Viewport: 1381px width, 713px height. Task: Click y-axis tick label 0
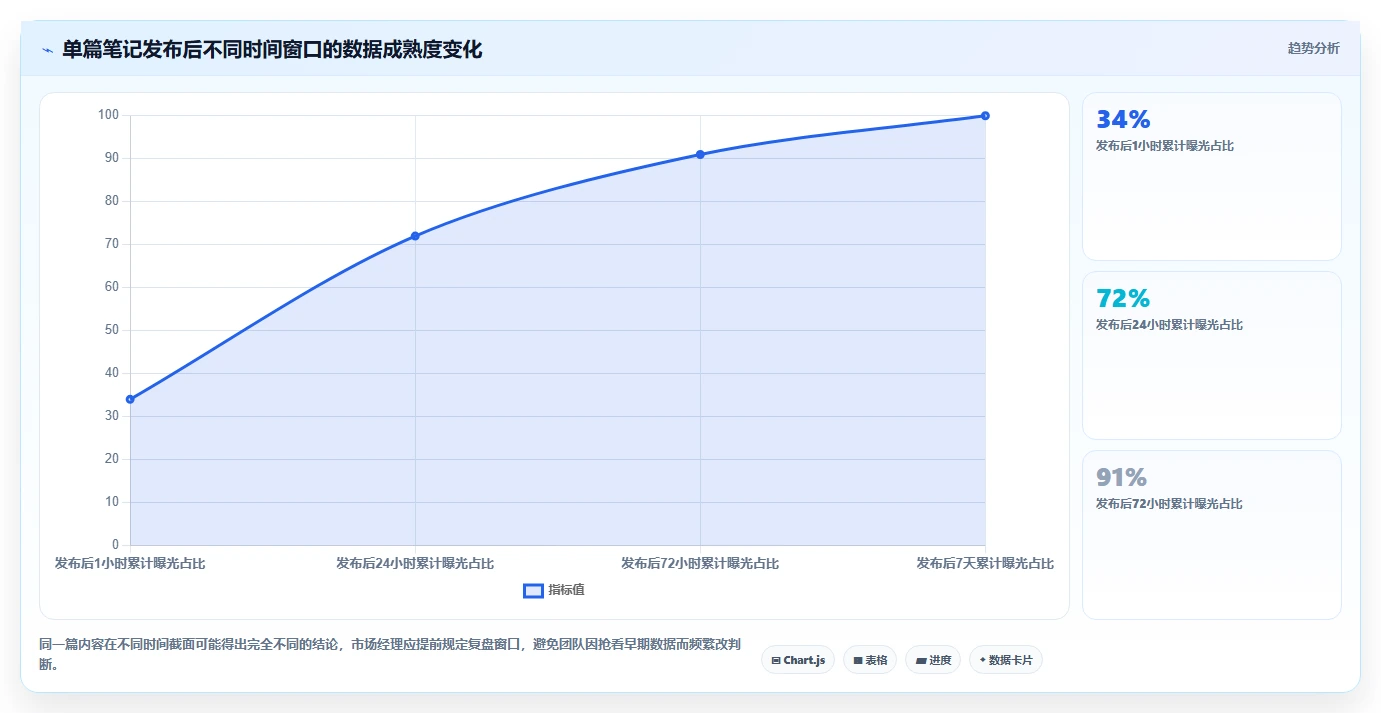(x=115, y=545)
